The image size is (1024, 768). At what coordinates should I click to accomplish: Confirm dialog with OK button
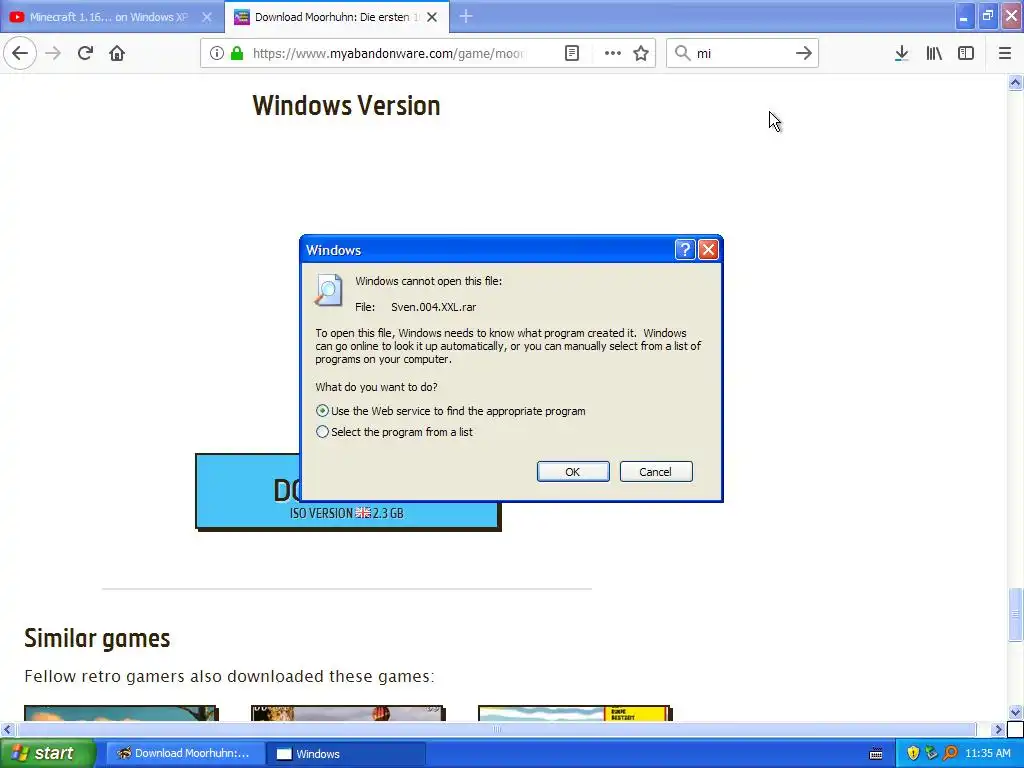[573, 472]
